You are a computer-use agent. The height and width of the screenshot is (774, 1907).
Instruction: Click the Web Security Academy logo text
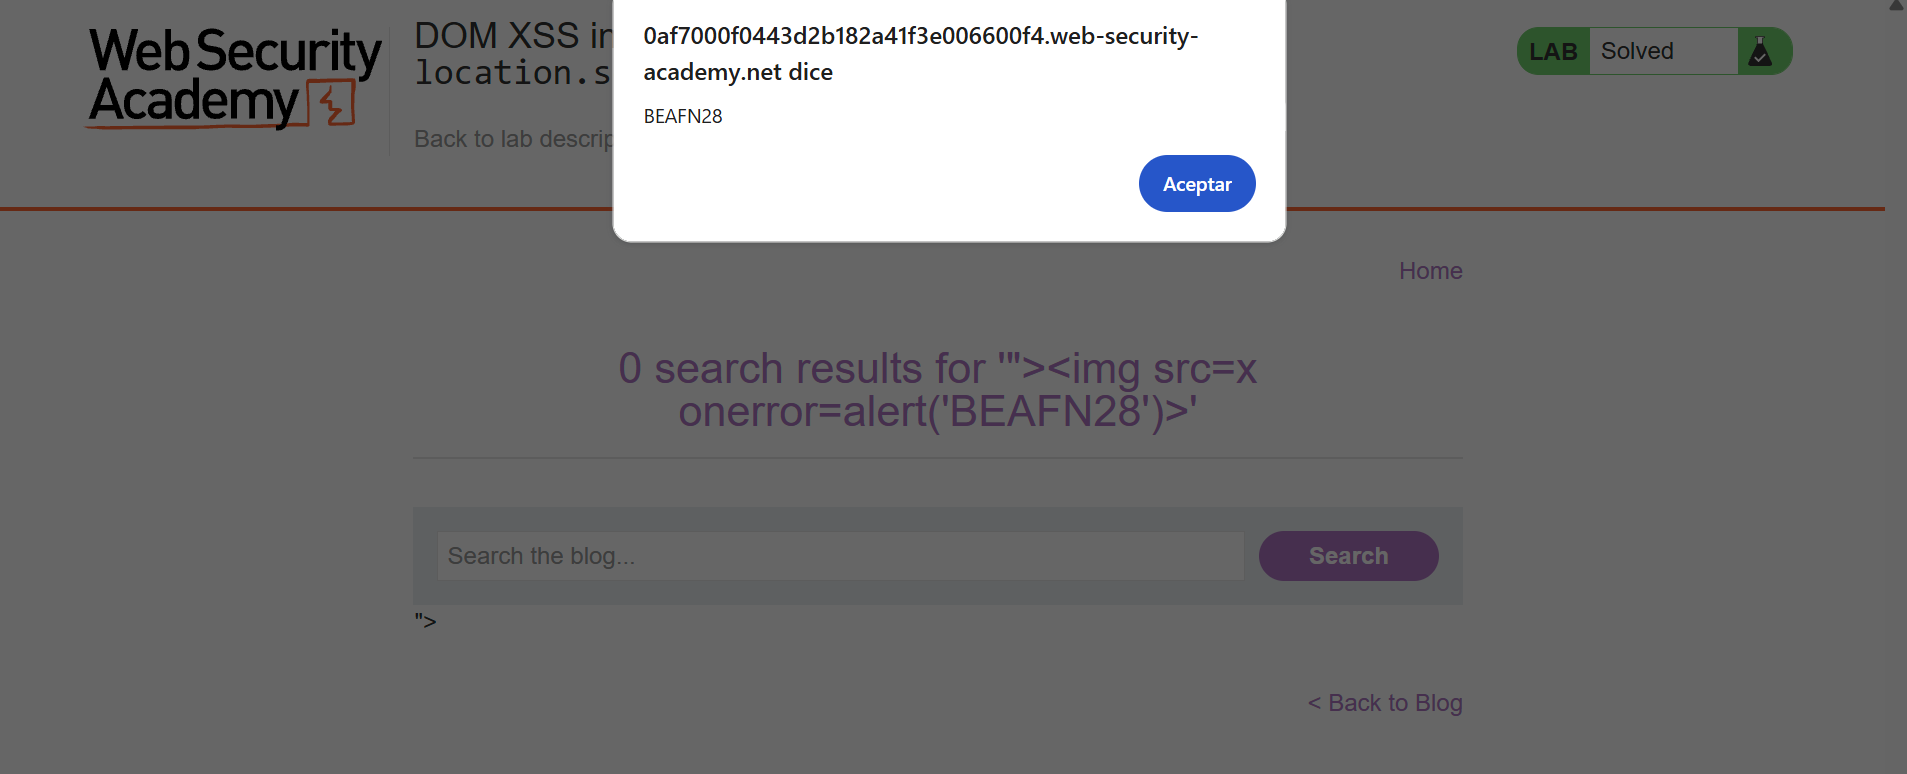pos(234,75)
